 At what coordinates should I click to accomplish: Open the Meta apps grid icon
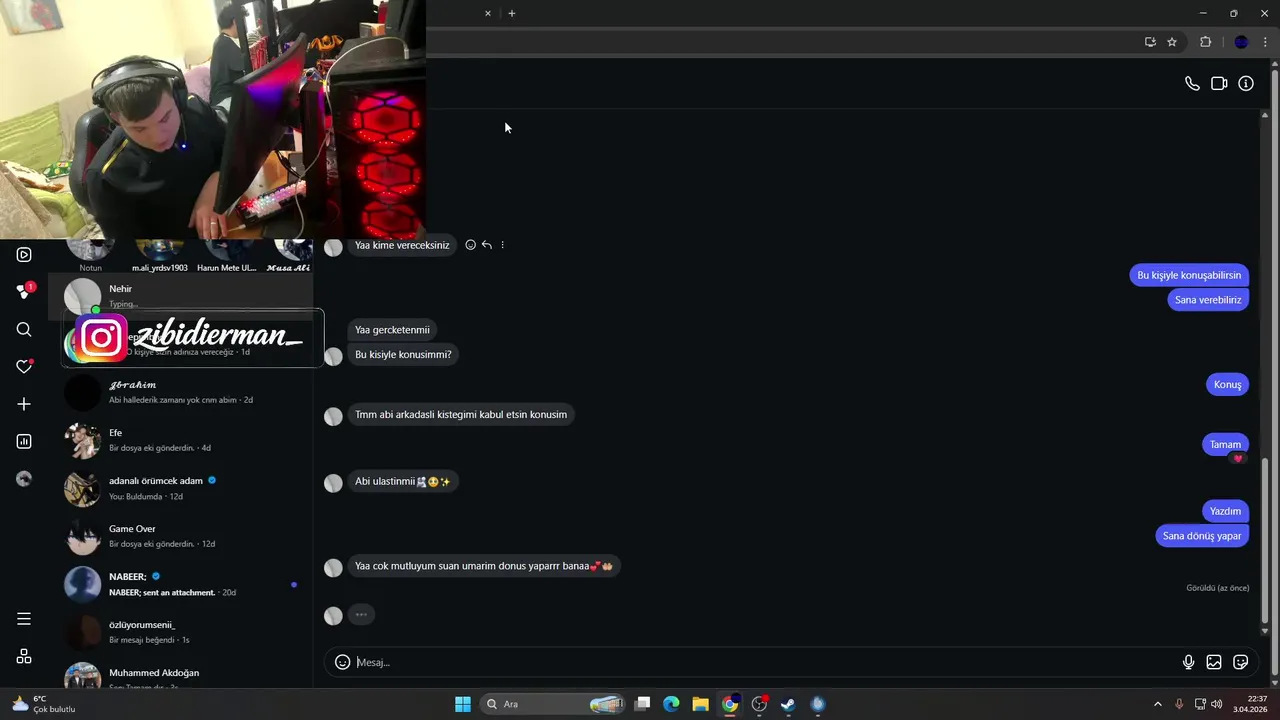pyautogui.click(x=24, y=657)
